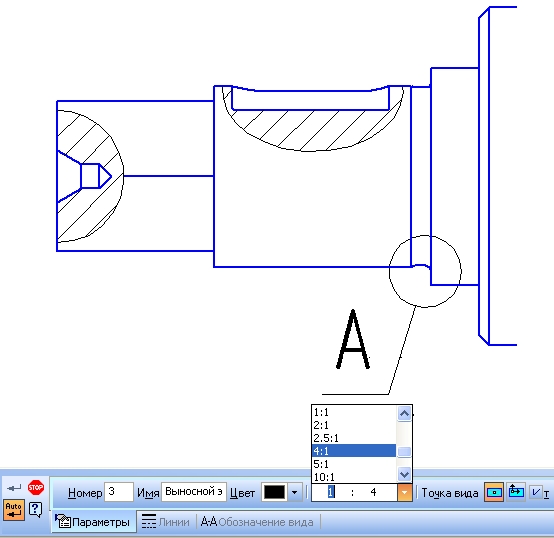Collapse the scale dropdown with orange arrow
The image size is (554, 538).
405,492
